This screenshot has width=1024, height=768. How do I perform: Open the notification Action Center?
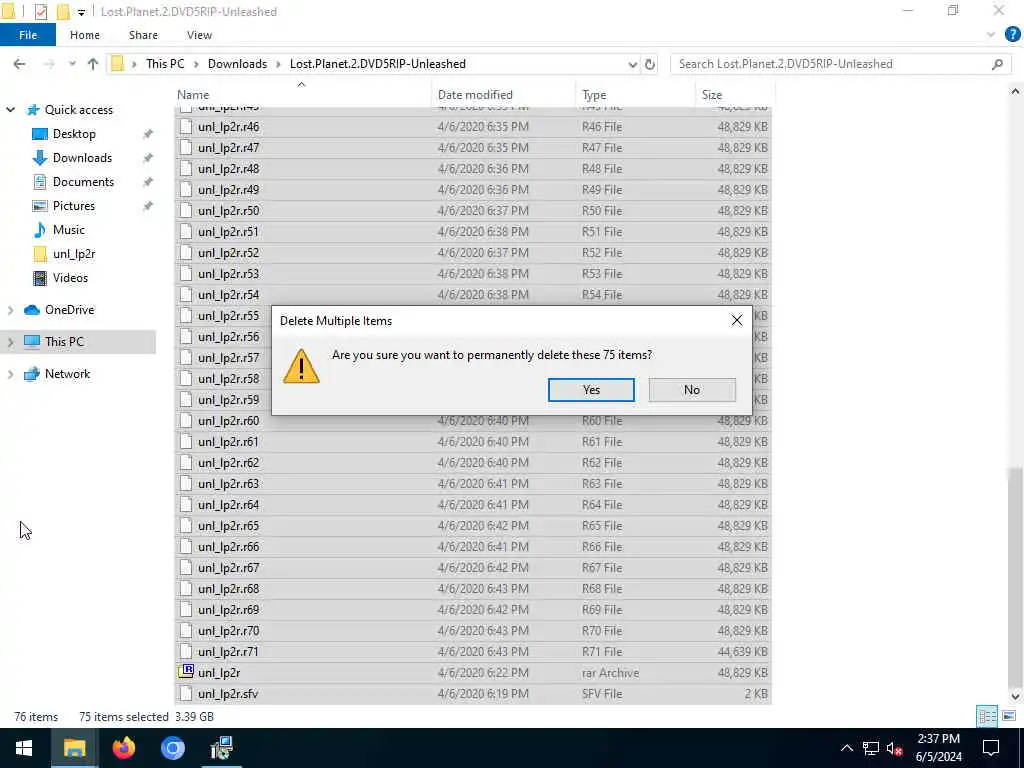click(x=991, y=748)
